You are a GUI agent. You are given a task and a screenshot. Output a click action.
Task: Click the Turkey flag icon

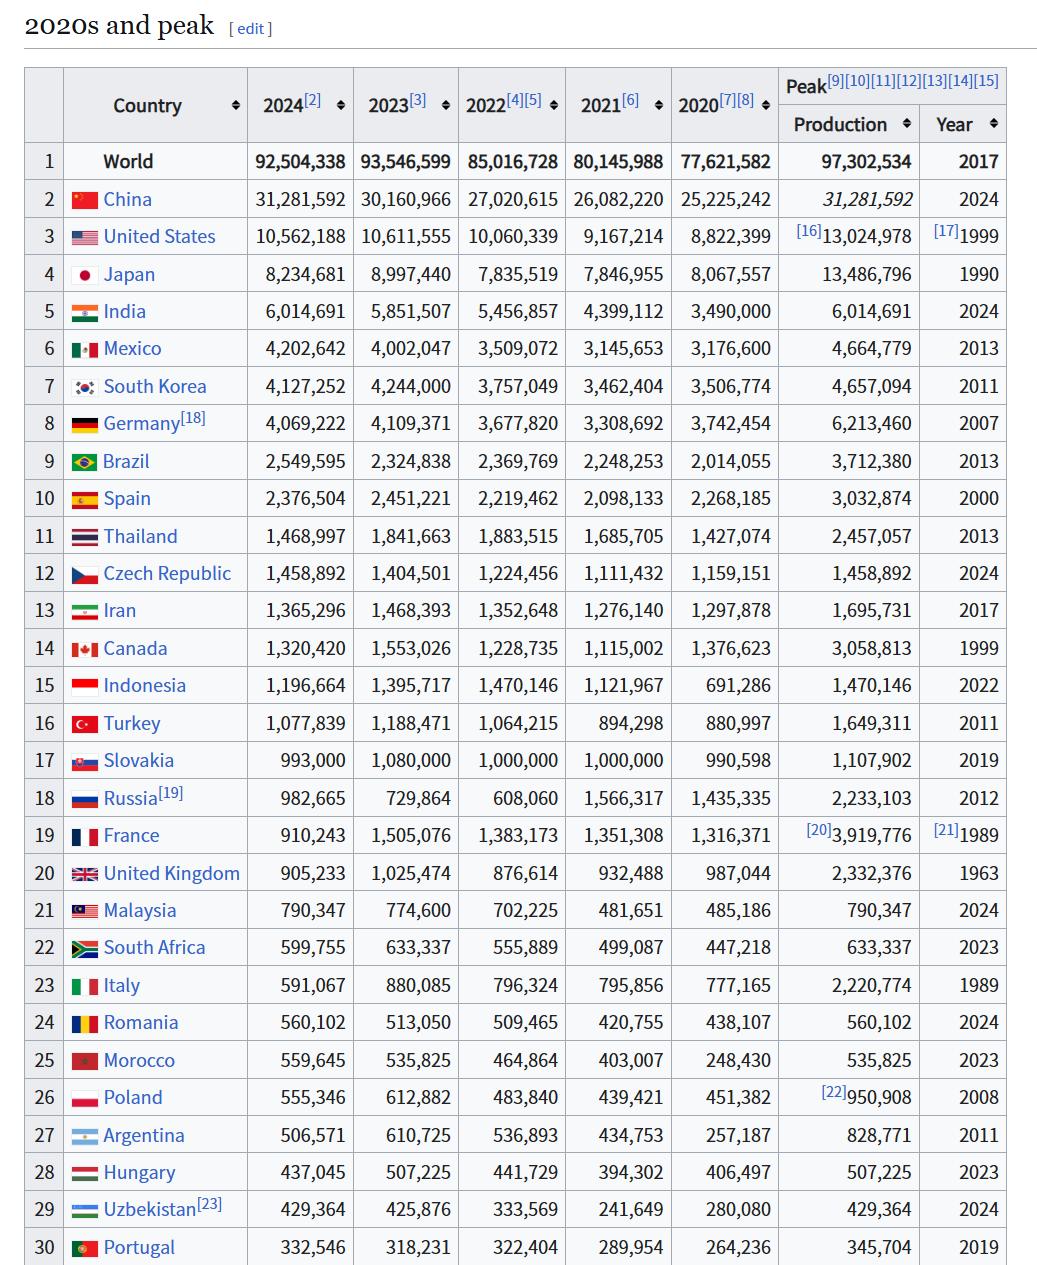tap(85, 724)
